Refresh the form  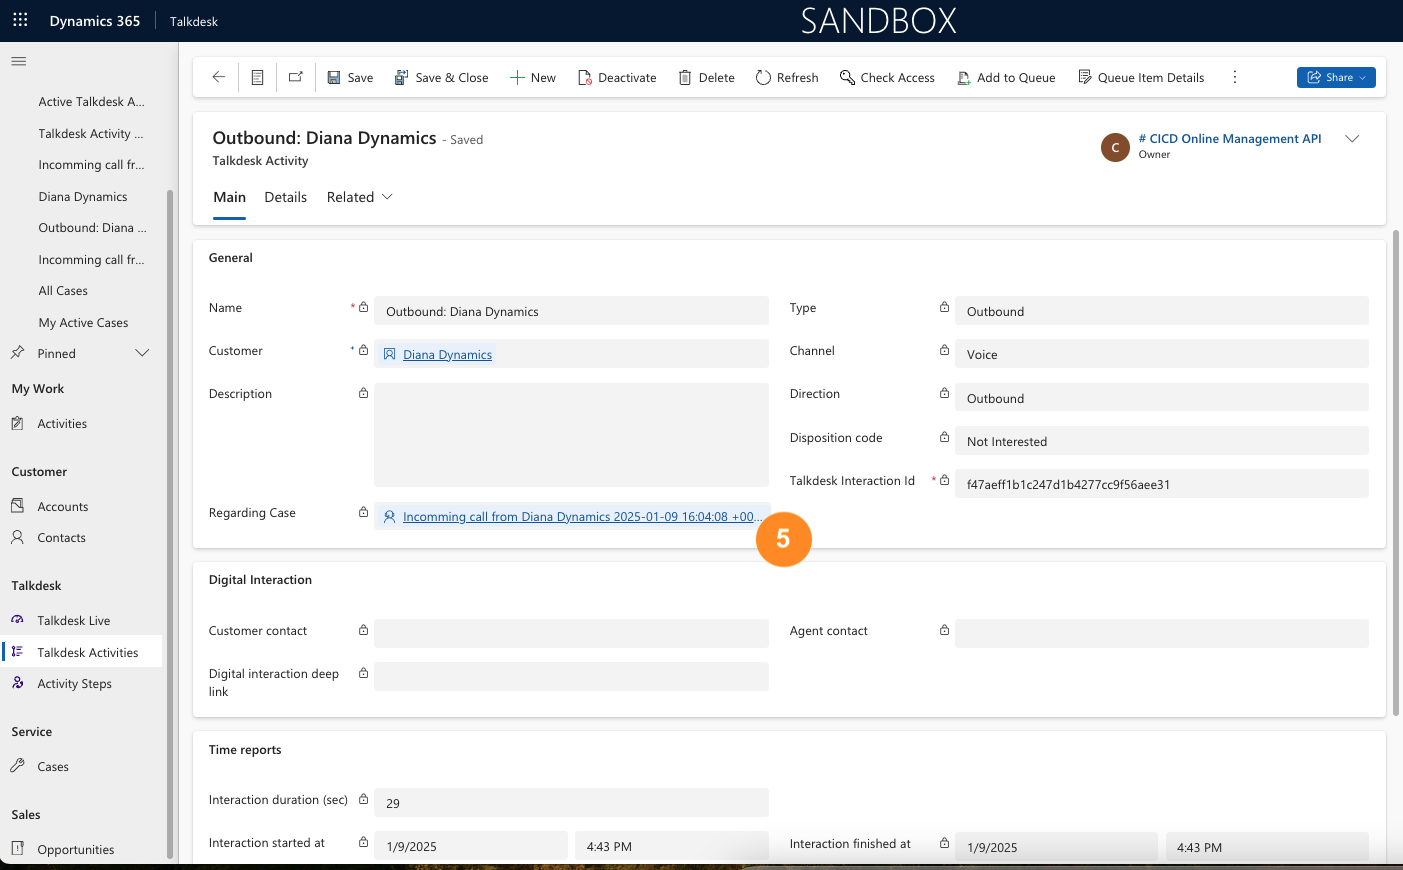[787, 77]
